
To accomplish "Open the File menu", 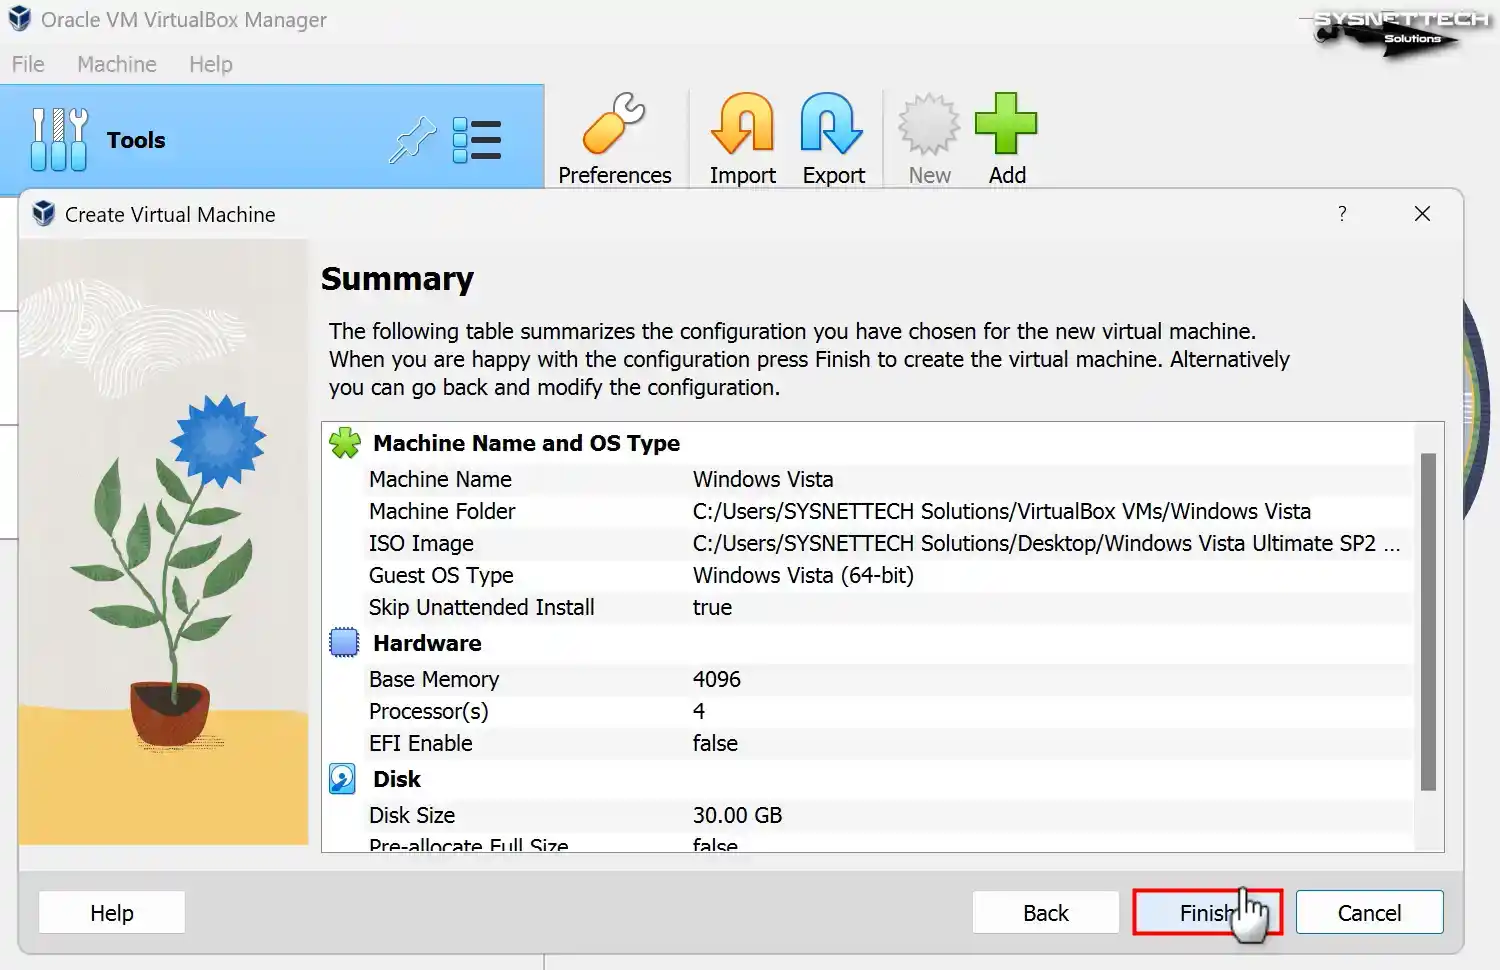I will tap(28, 64).
